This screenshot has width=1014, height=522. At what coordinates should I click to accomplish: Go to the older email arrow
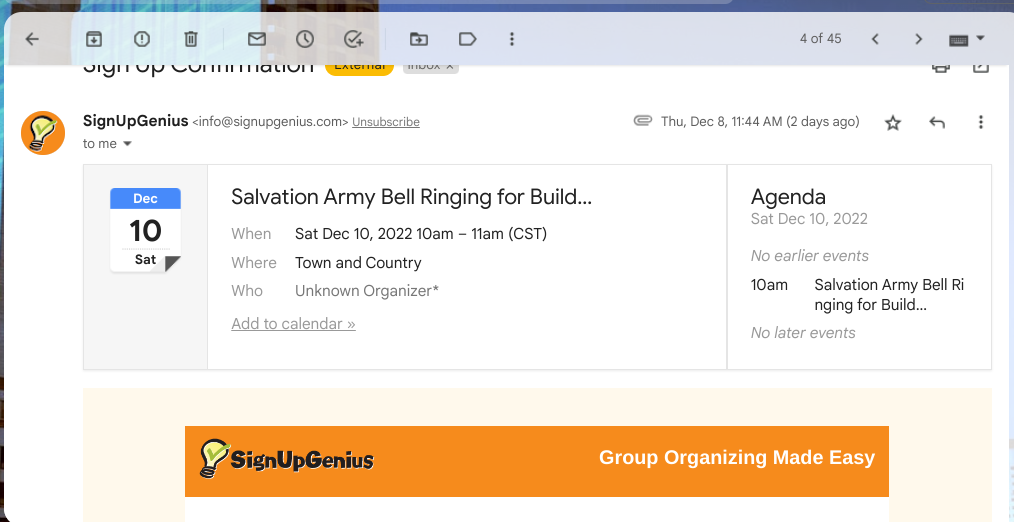[919, 39]
